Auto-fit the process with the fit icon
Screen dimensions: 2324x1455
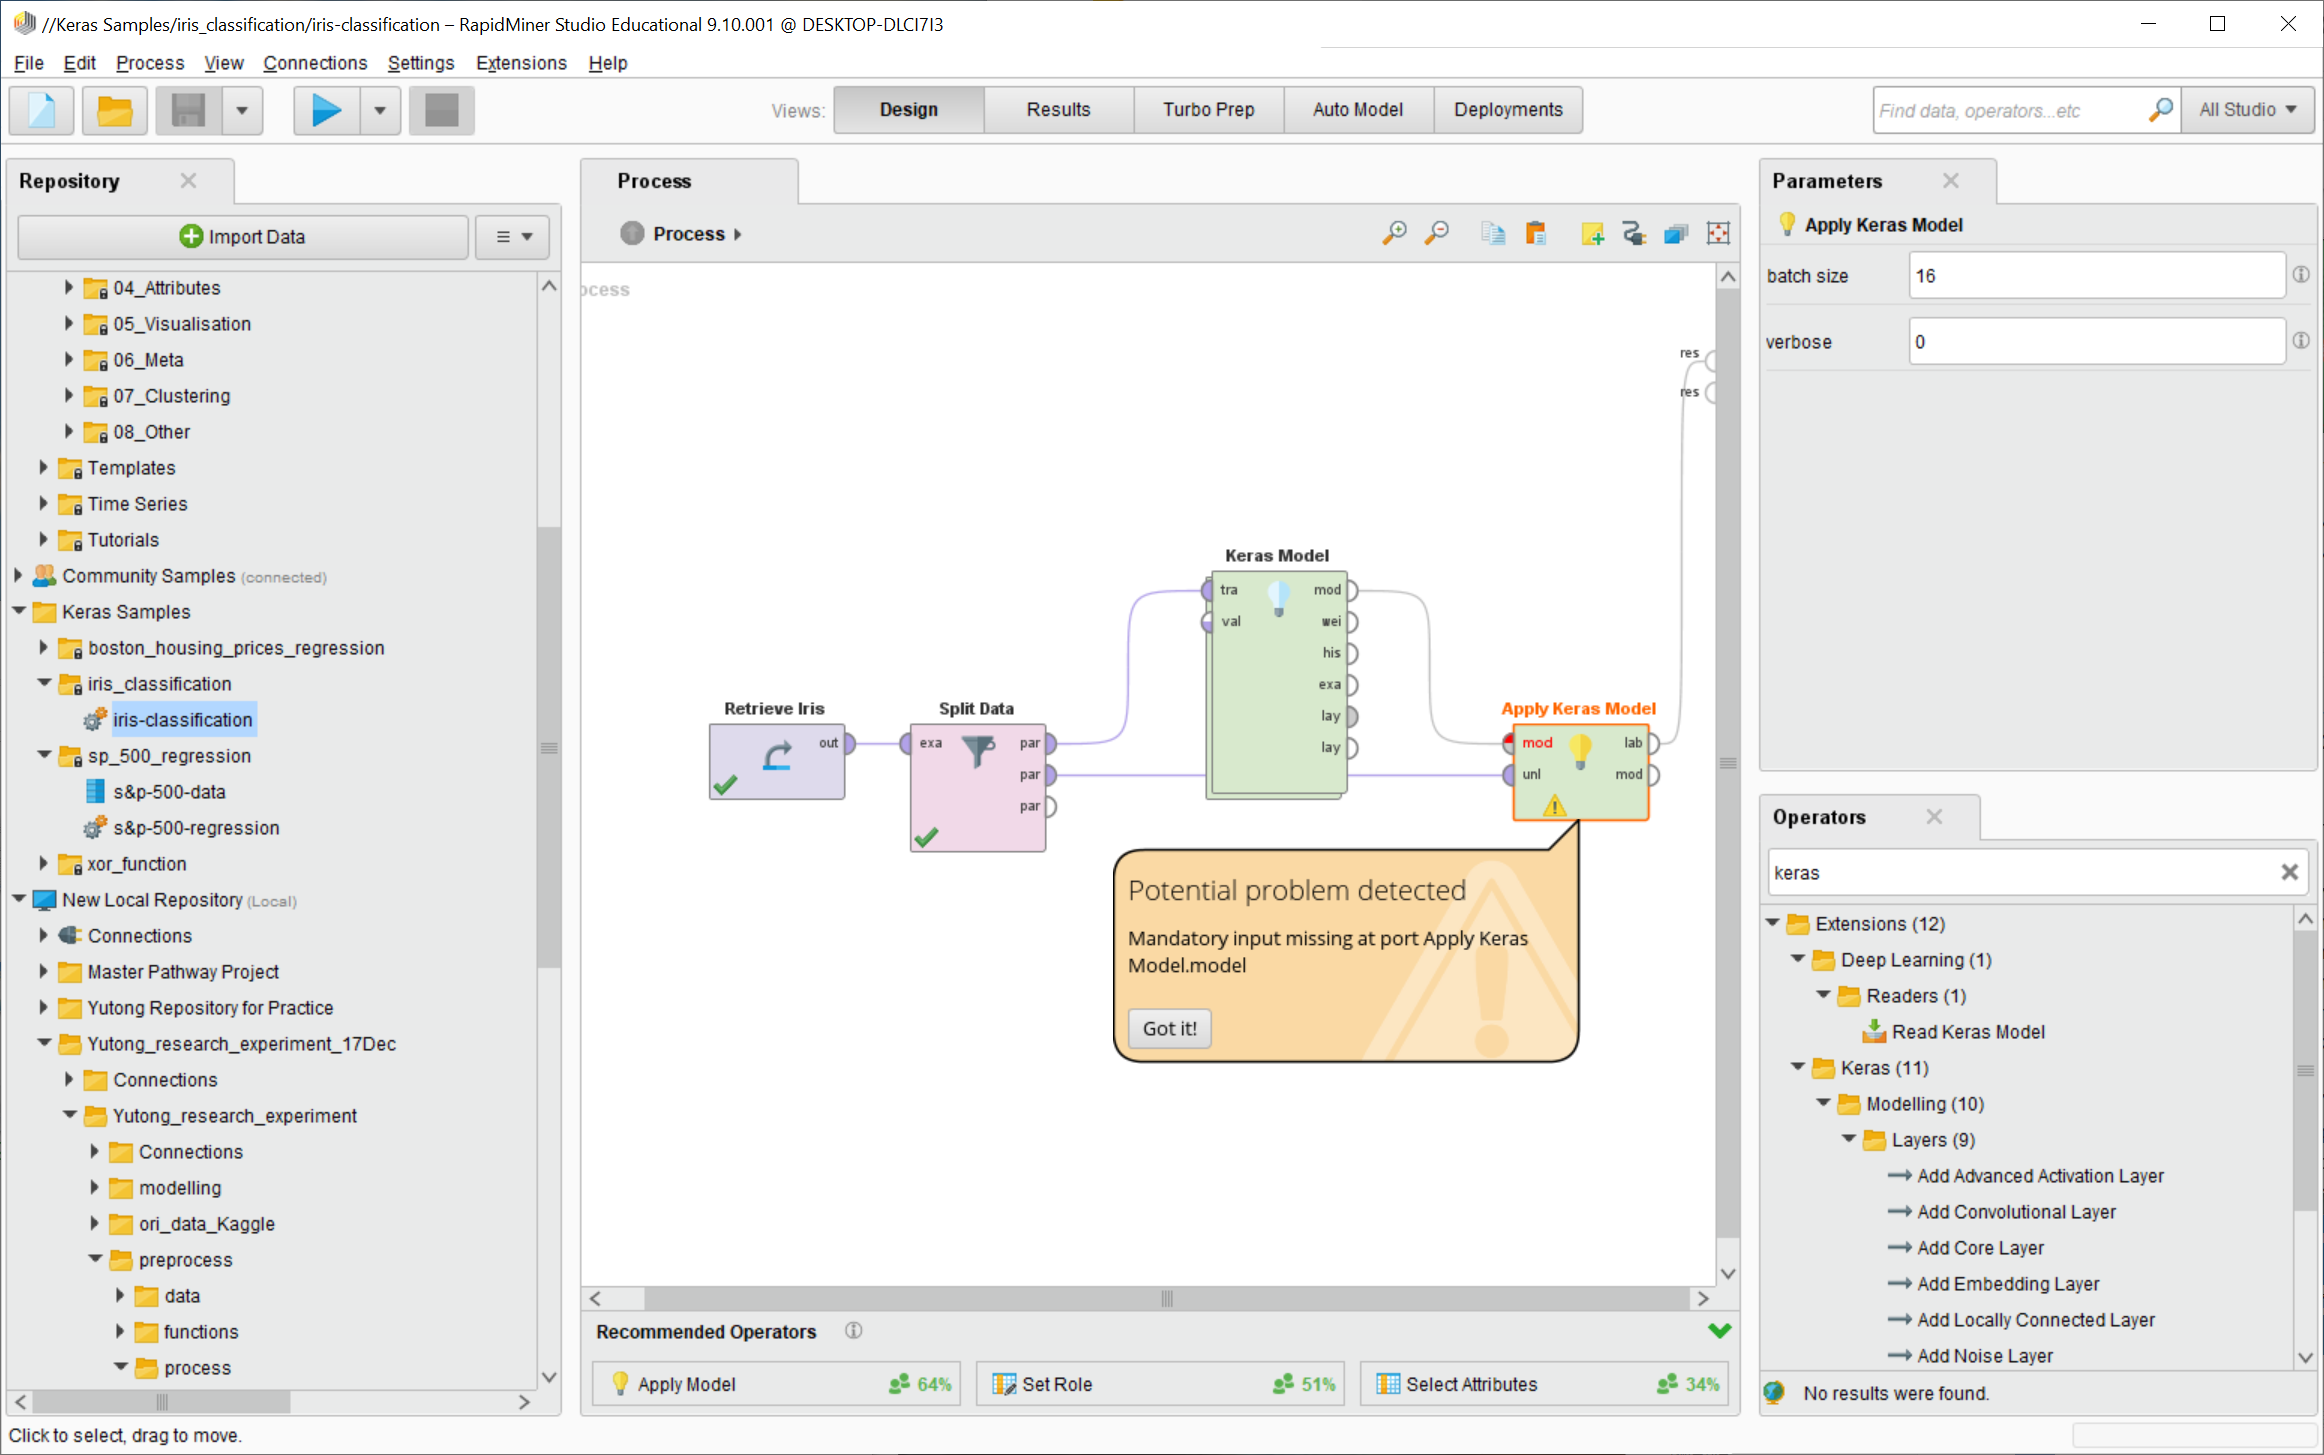click(x=1718, y=233)
